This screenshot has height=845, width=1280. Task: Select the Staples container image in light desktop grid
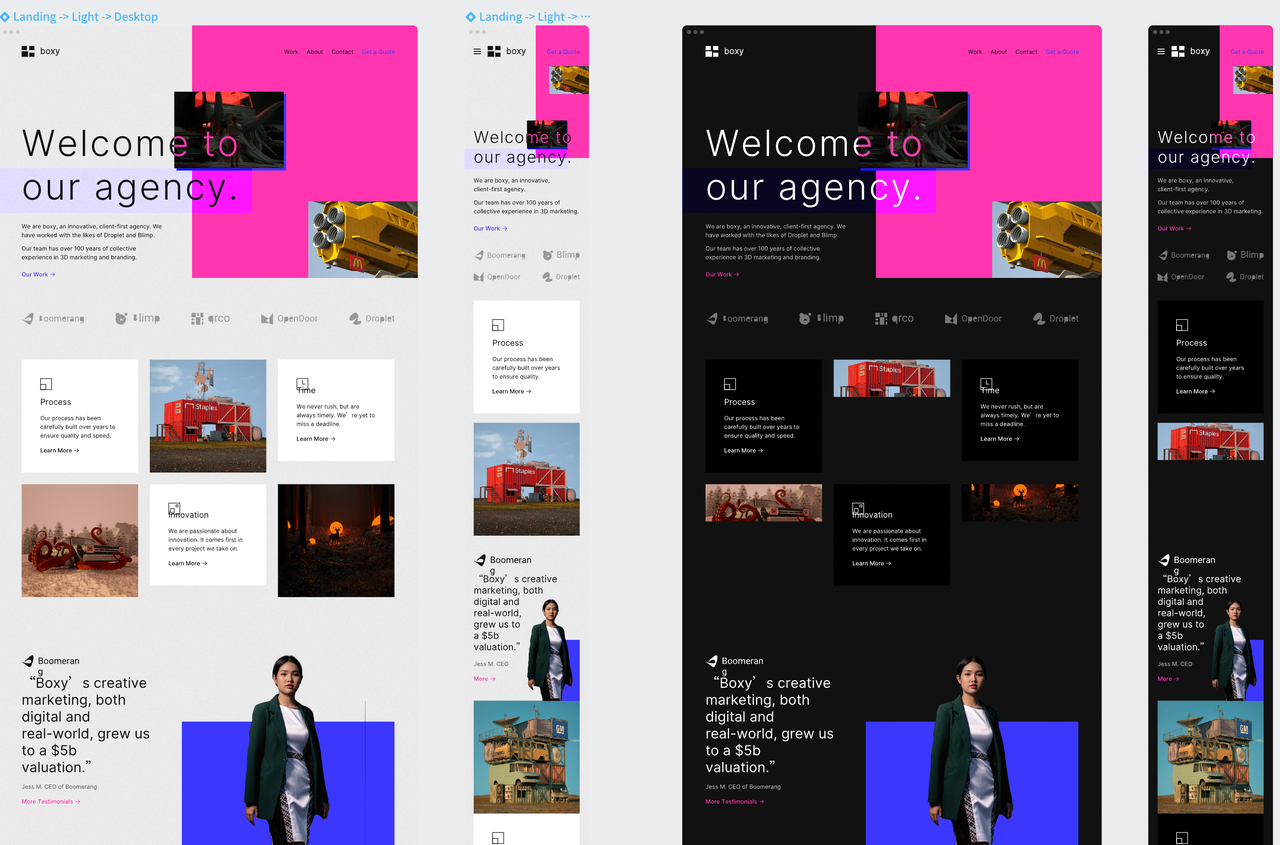click(x=208, y=416)
